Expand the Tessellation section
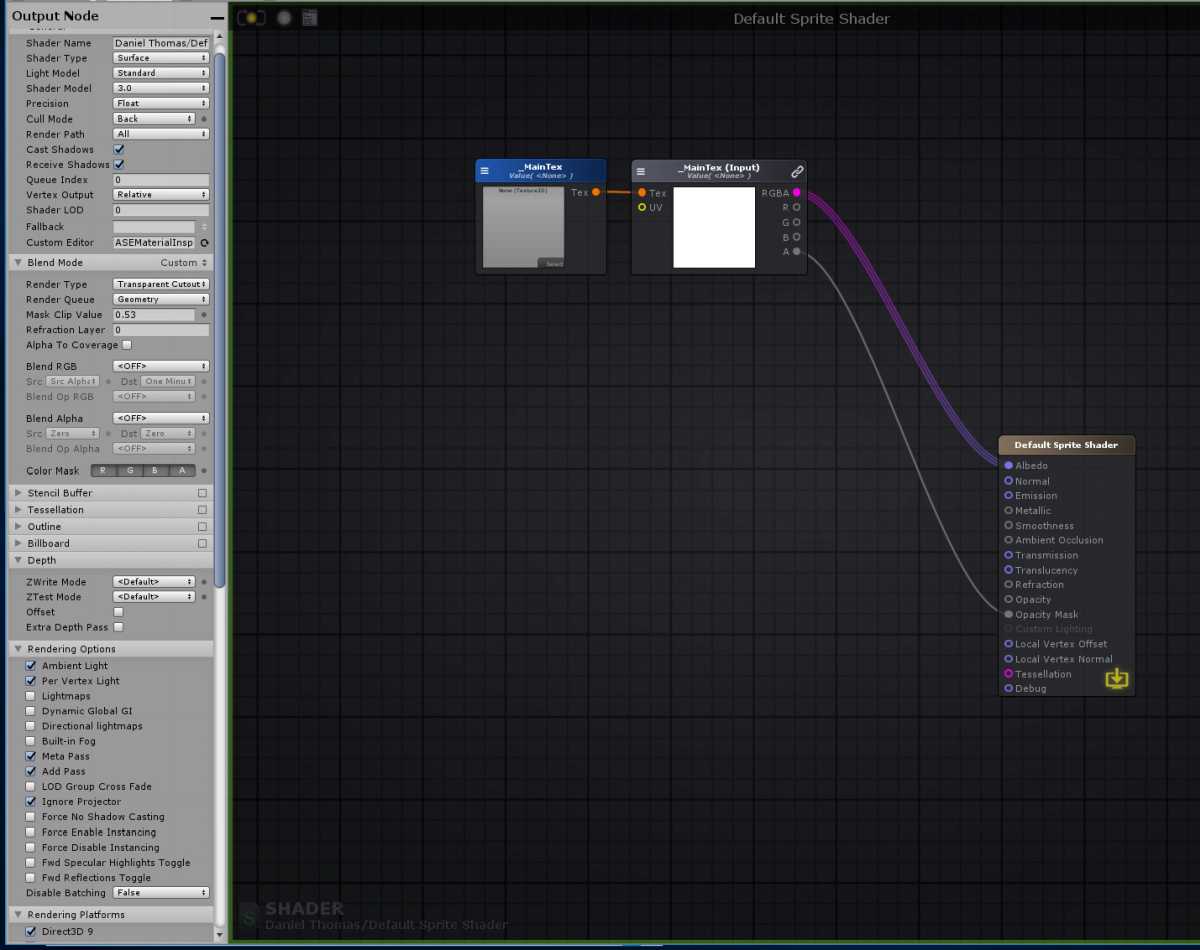 (x=17, y=510)
